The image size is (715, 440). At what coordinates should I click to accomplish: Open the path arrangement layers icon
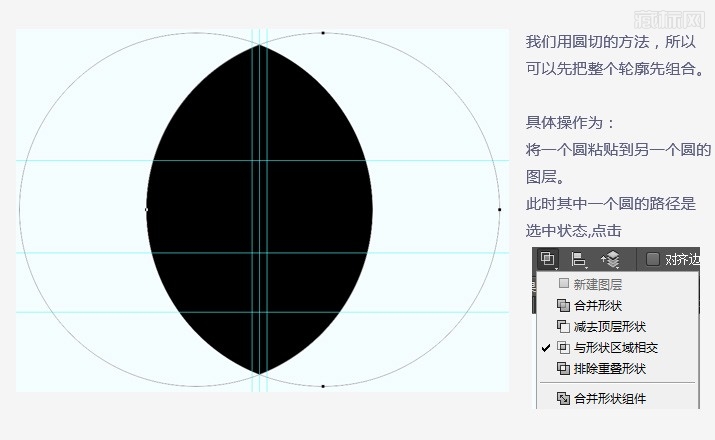pyautogui.click(x=611, y=259)
